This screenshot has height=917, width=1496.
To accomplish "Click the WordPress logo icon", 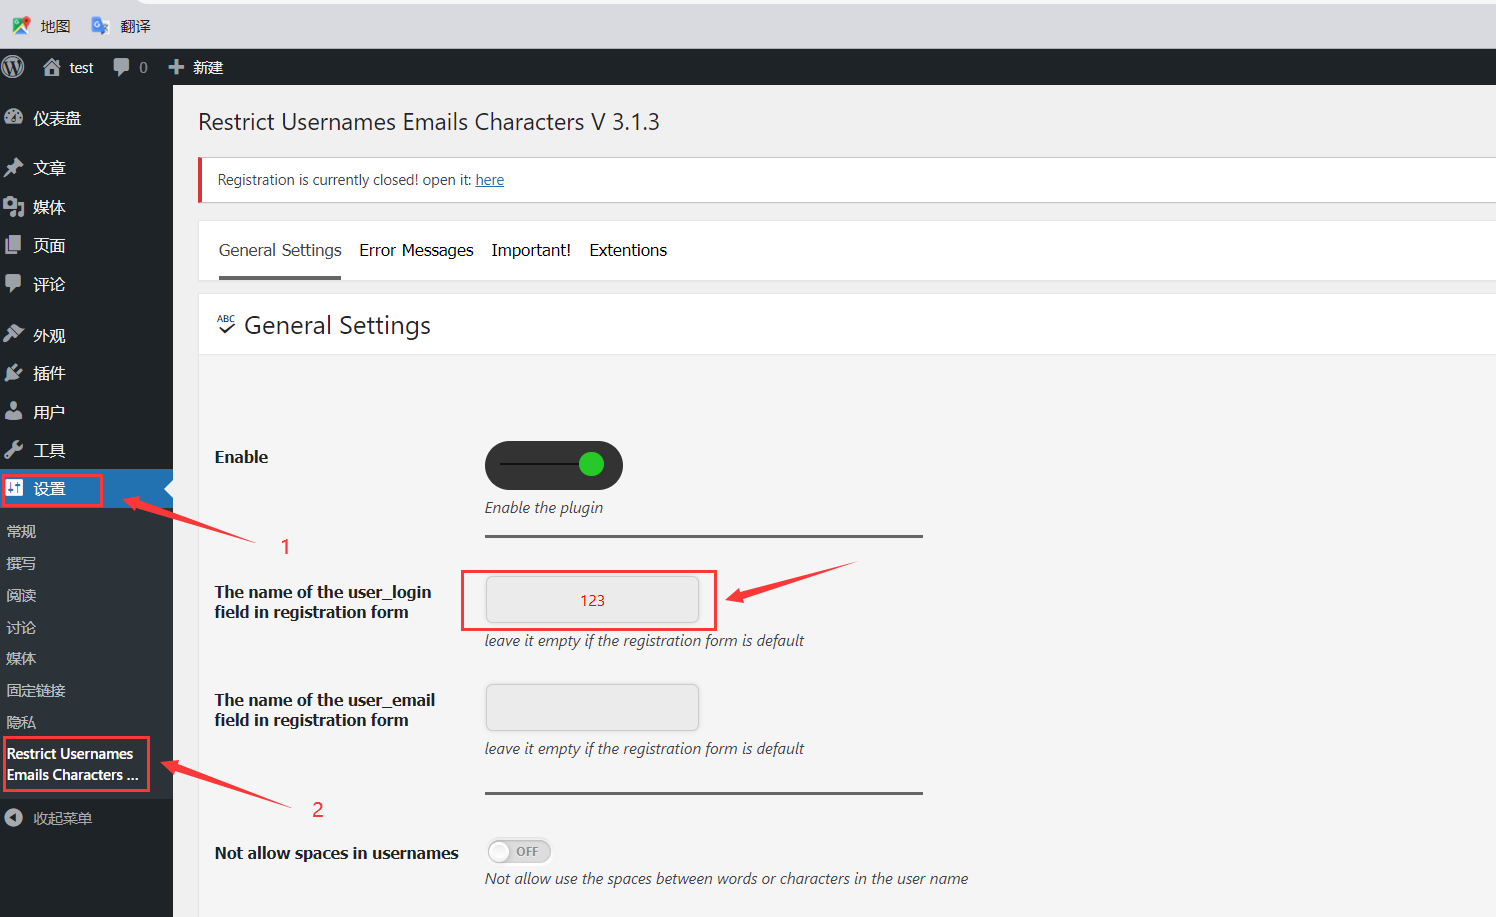I will pyautogui.click(x=13, y=67).
